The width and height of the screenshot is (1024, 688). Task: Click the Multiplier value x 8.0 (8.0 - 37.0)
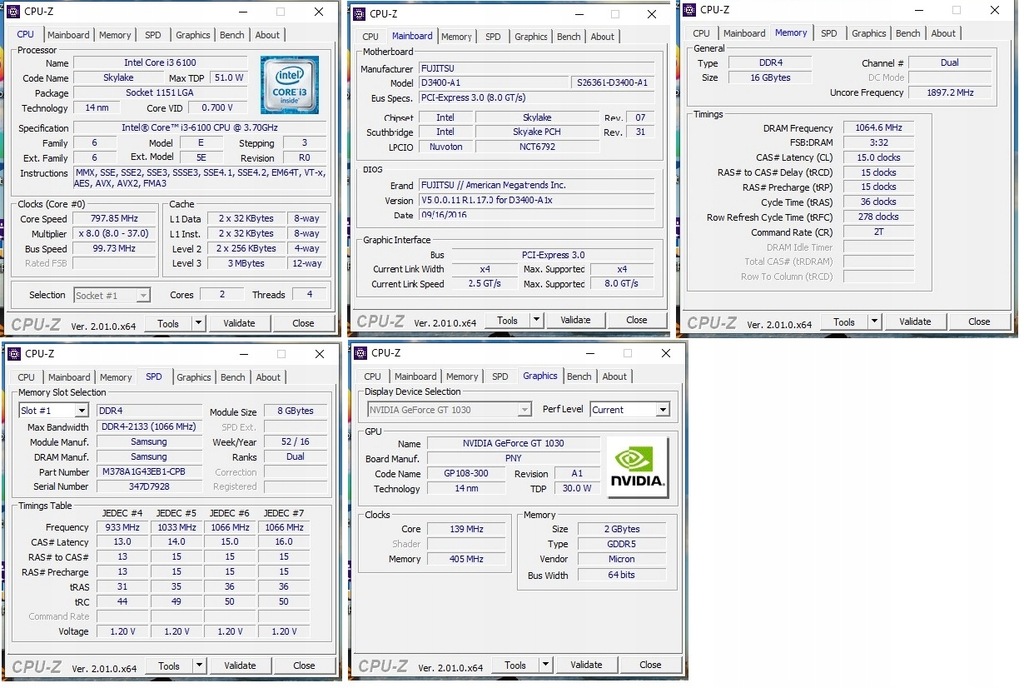click(114, 233)
